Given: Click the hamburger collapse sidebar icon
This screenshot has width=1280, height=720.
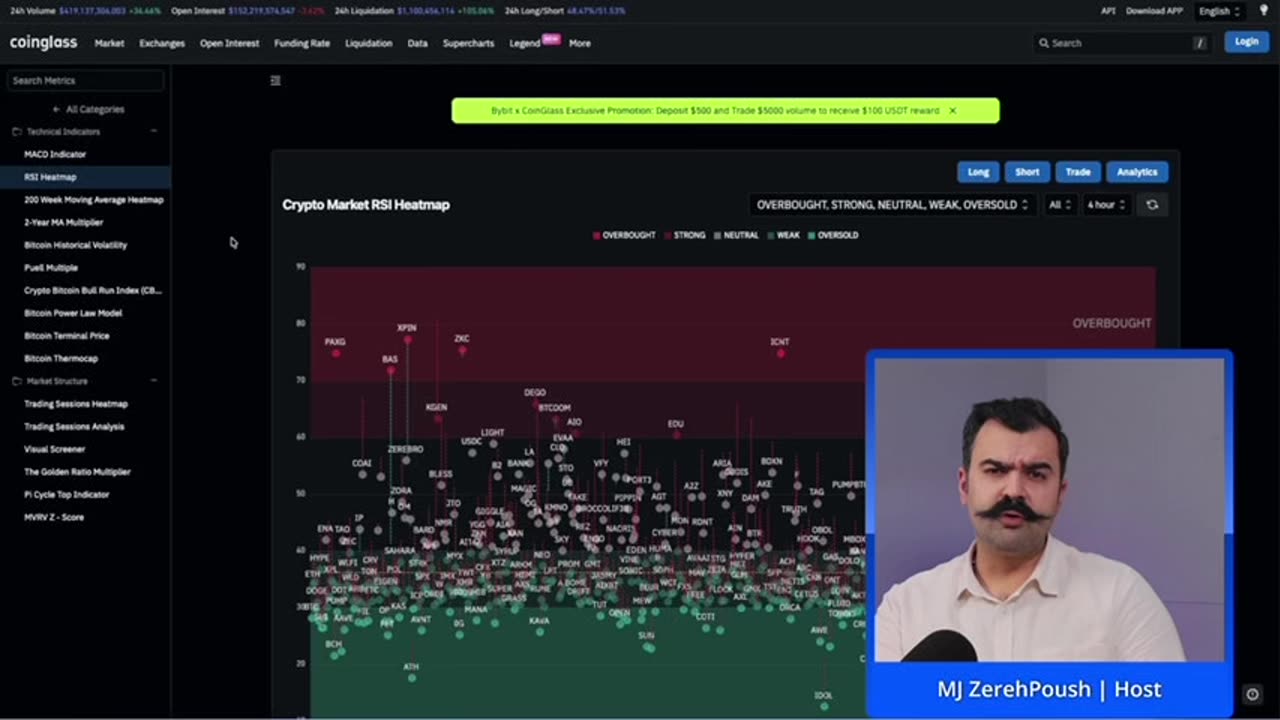Looking at the screenshot, I should pos(276,80).
